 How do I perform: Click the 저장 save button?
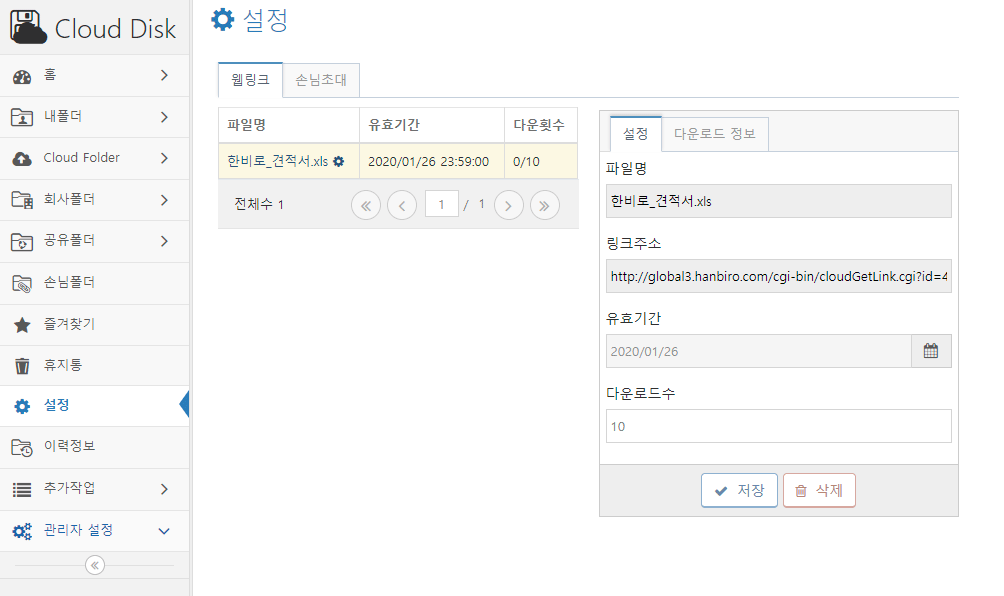click(x=739, y=490)
